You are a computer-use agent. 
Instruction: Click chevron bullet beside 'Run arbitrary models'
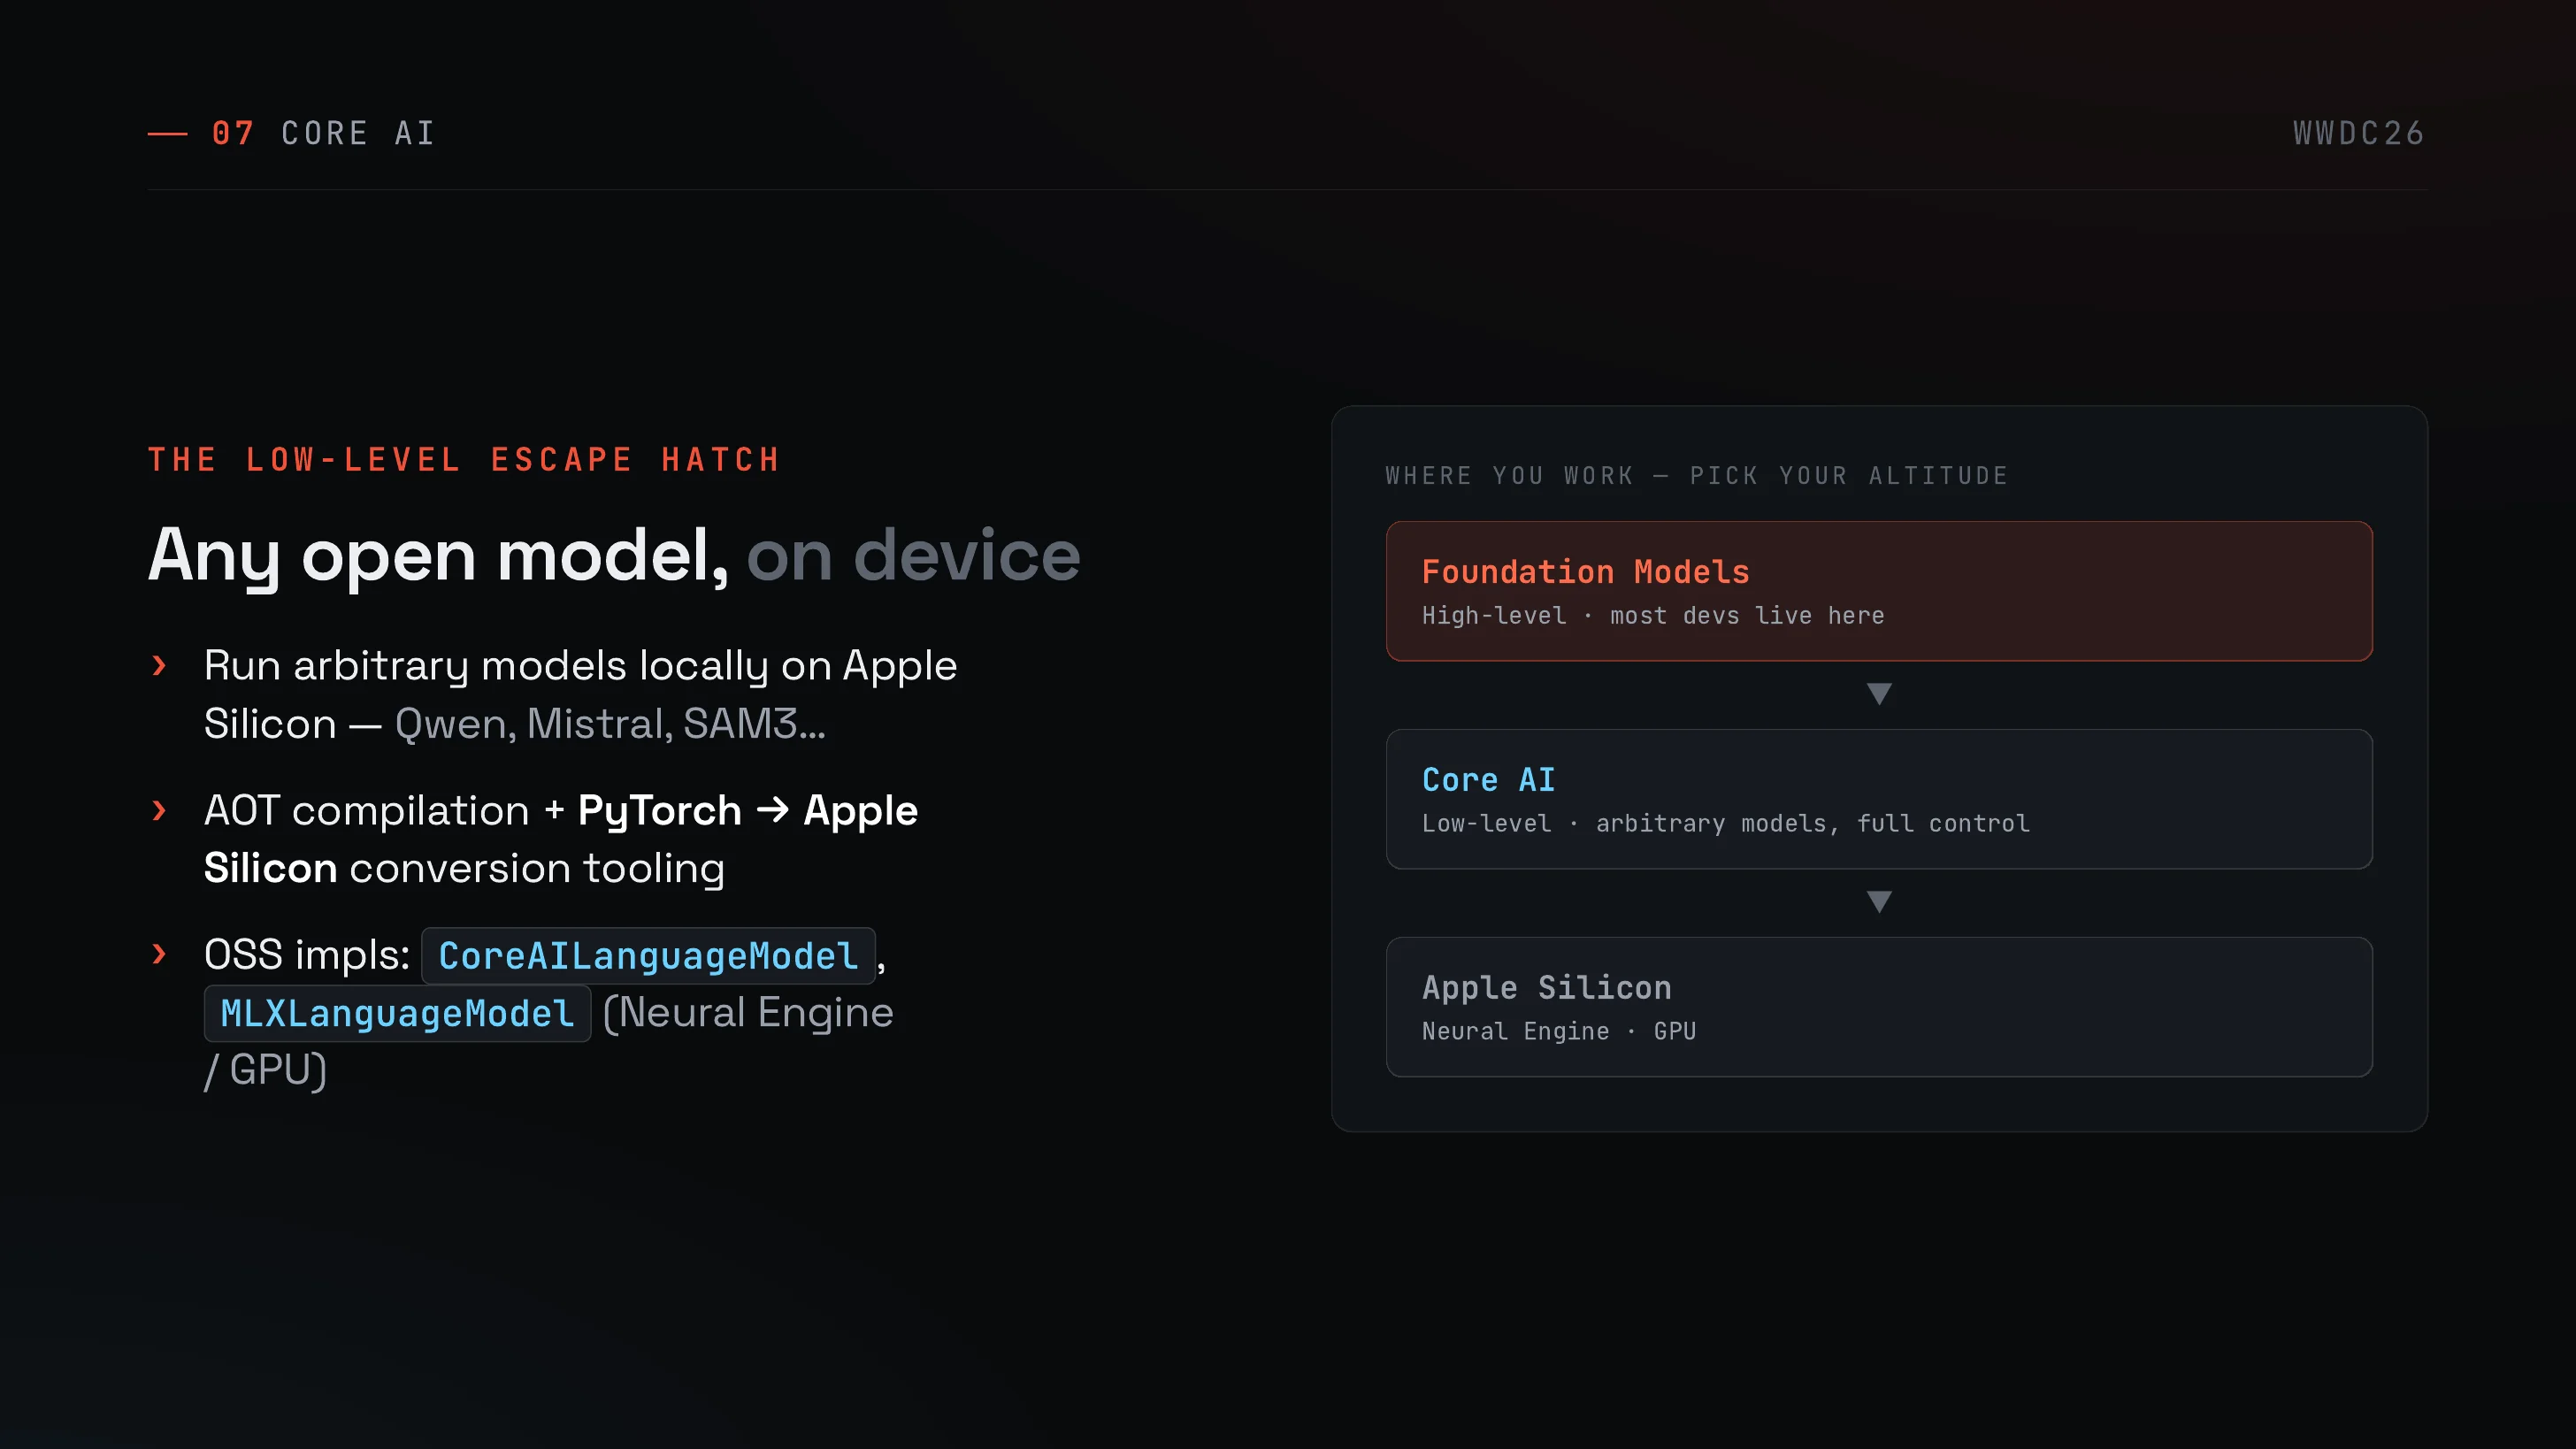[x=159, y=665]
